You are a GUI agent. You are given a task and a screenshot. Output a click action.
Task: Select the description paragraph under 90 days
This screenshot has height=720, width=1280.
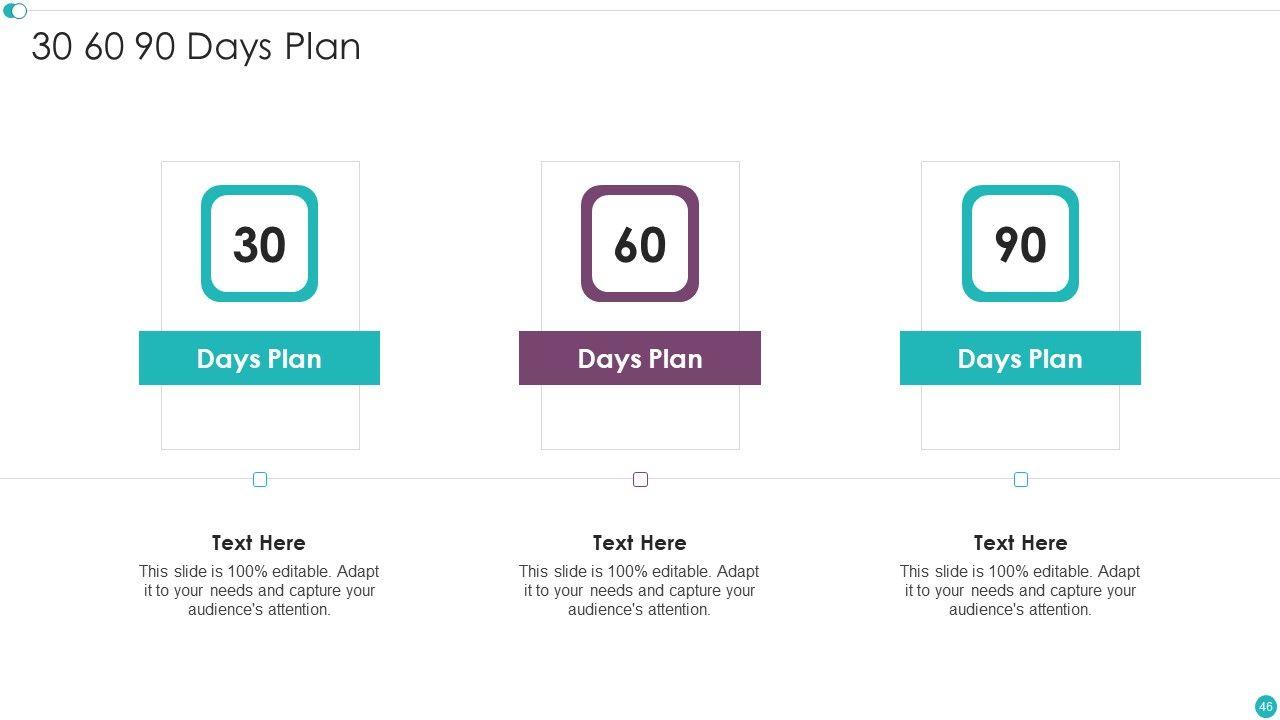coord(1020,590)
